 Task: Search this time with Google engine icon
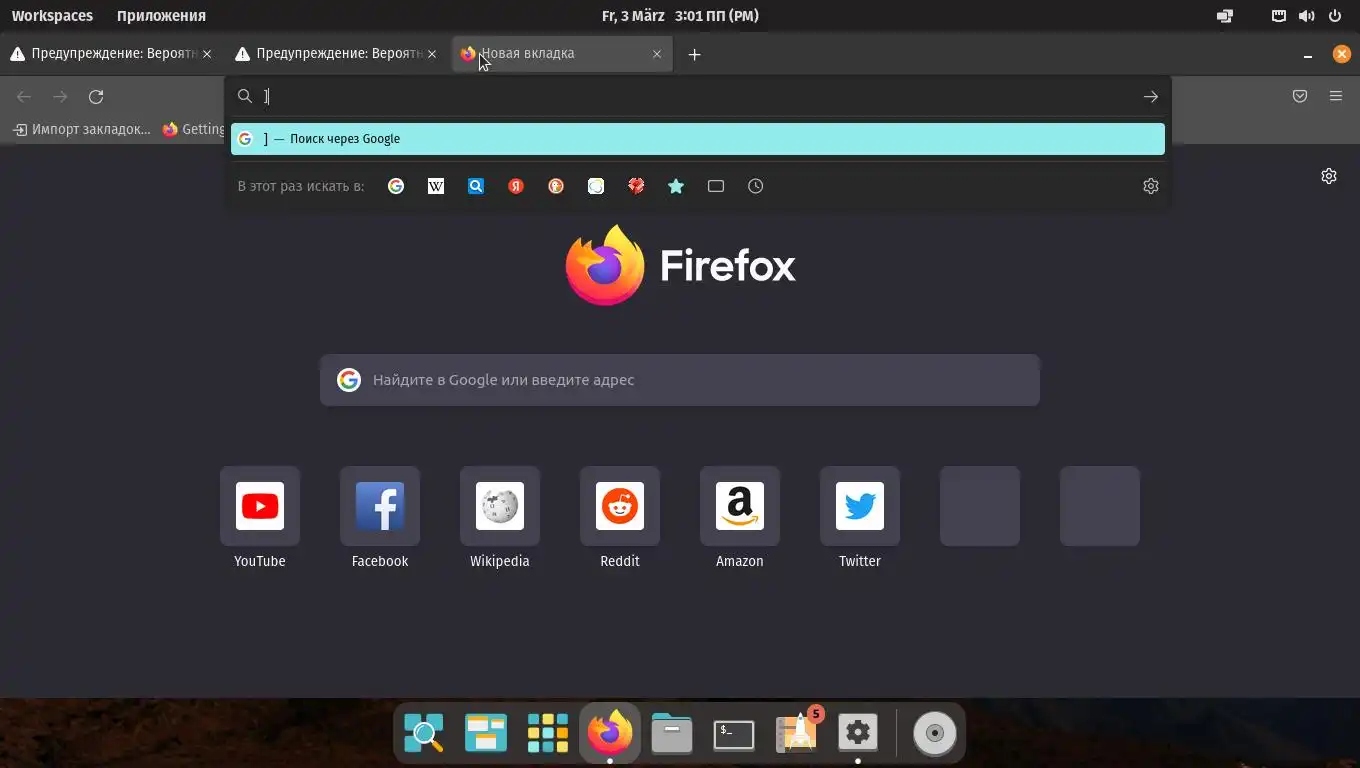coord(396,186)
